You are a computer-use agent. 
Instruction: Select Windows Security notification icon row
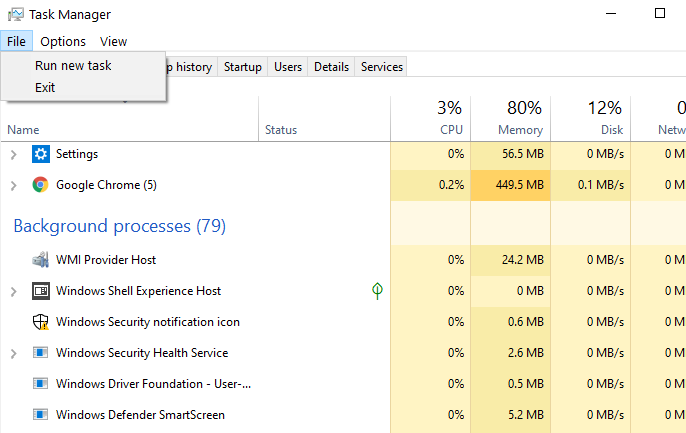pyautogui.click(x=343, y=322)
